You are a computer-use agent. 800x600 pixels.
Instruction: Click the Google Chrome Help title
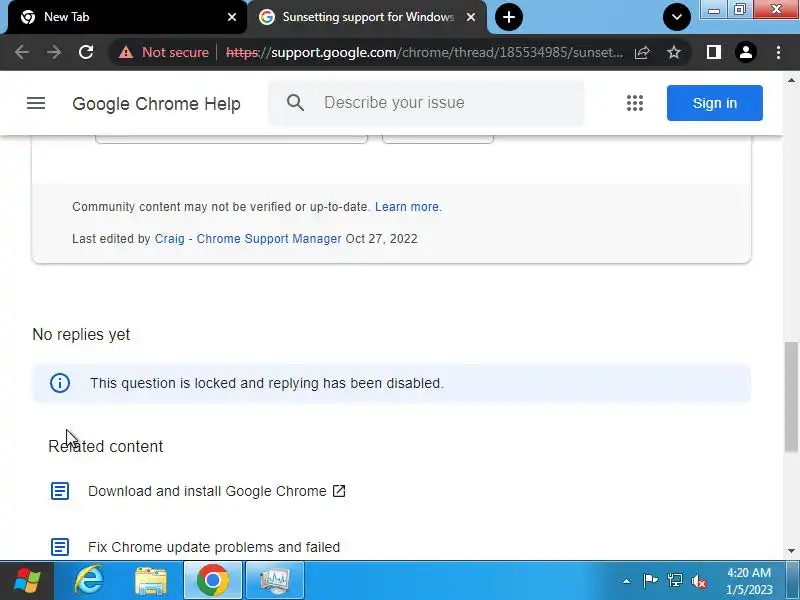[x=156, y=104]
